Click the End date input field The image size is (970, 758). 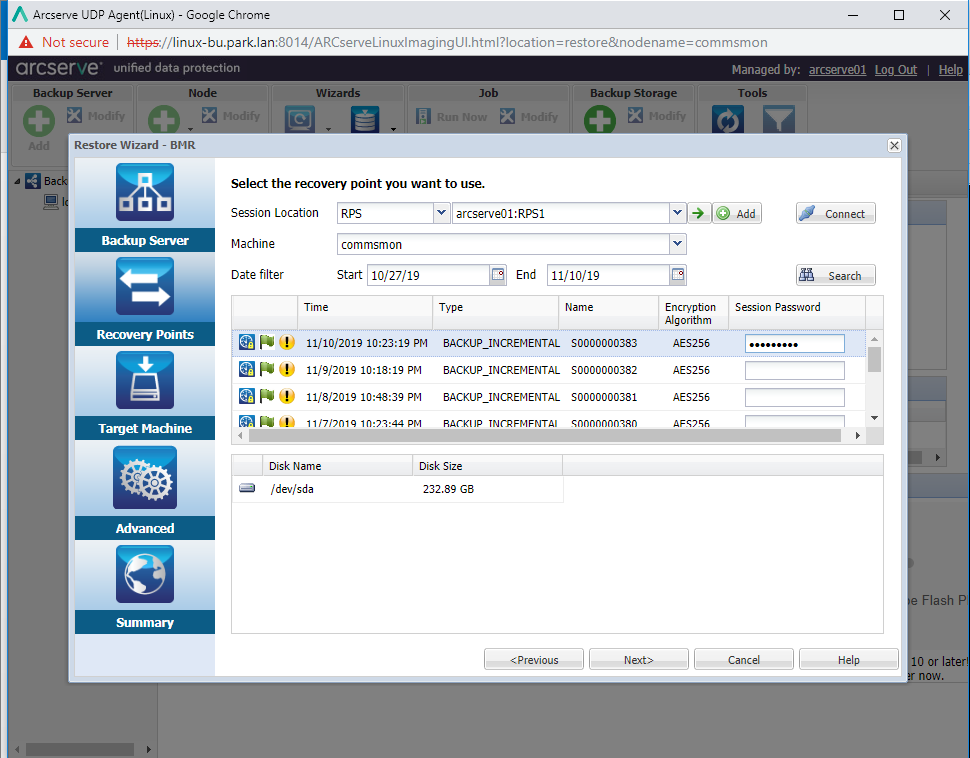609,275
